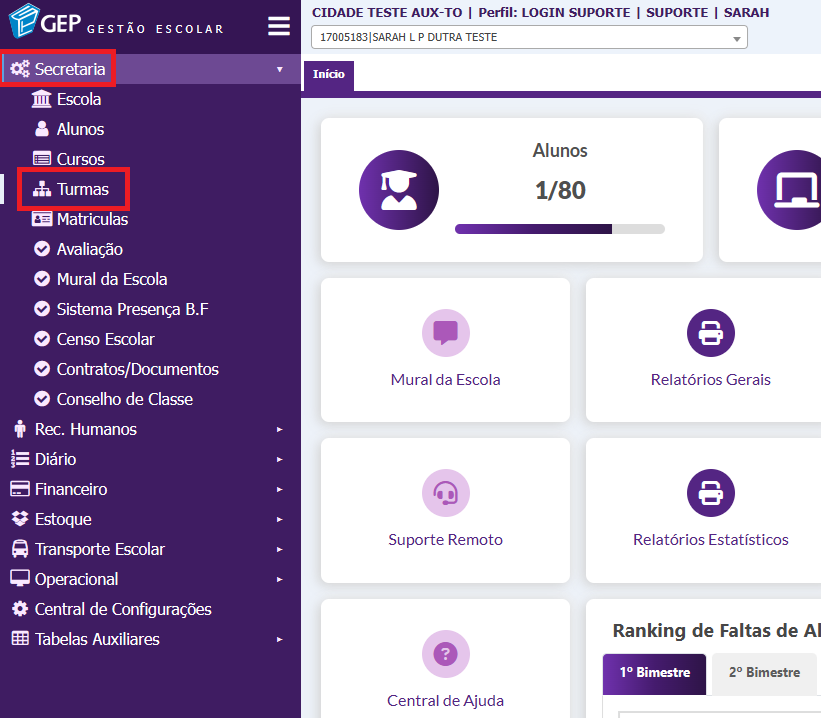Click the Relatórios Estatísticos printer icon
The width and height of the screenshot is (821, 718).
pos(710,493)
